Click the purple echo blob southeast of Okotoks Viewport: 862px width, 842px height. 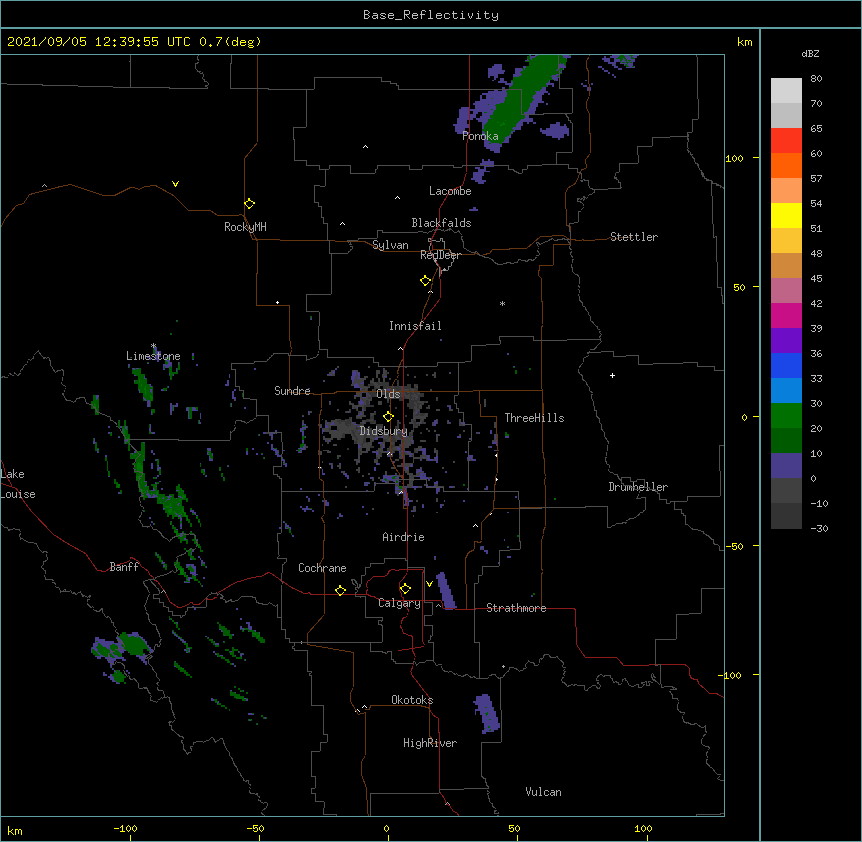tap(487, 713)
